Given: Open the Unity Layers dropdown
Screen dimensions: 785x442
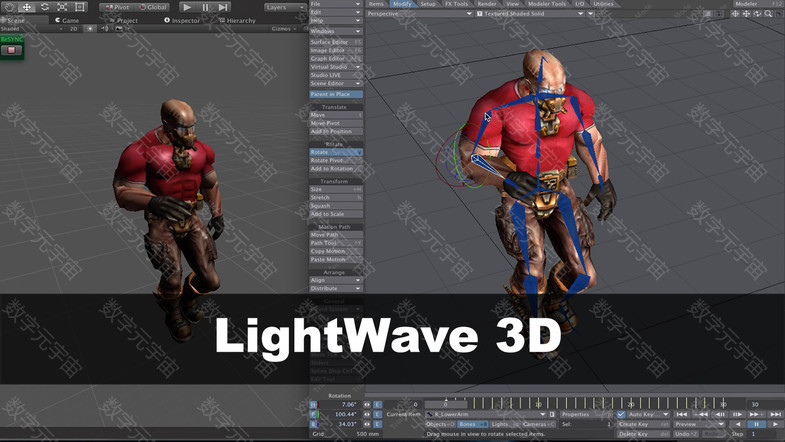Looking at the screenshot, I should pyautogui.click(x=284, y=8).
